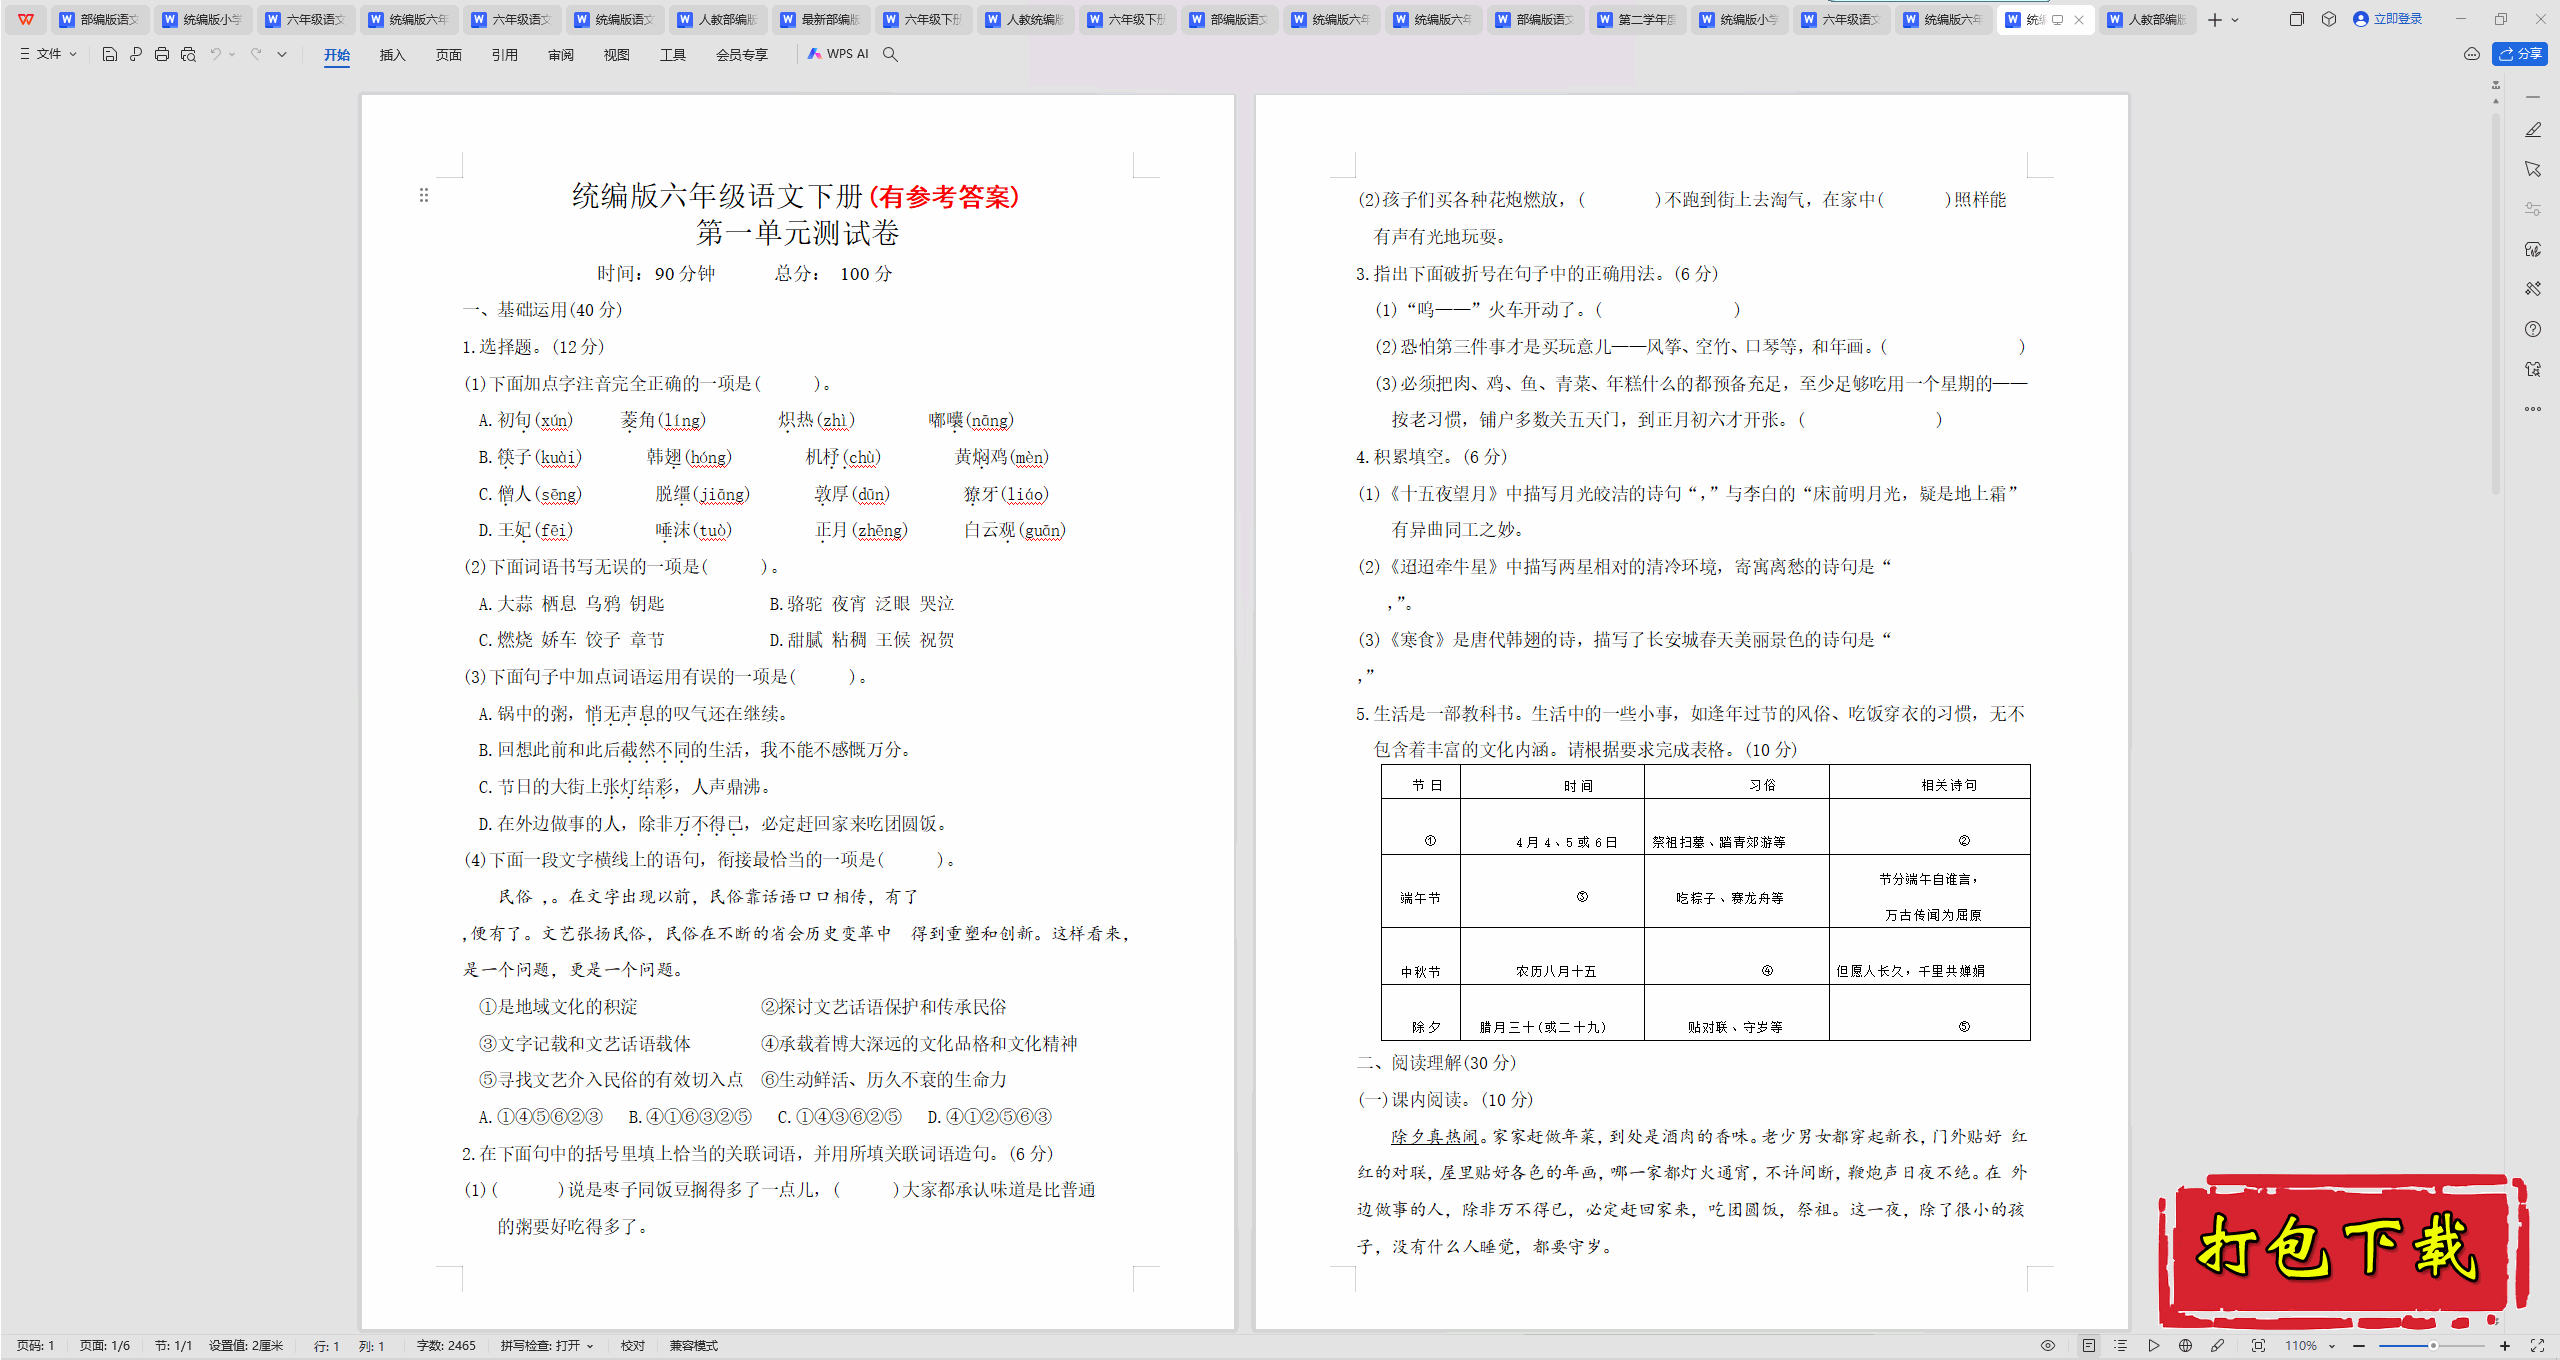Click zoom out minus button
Image resolution: width=2560 pixels, height=1360 pixels.
(x=2359, y=1346)
